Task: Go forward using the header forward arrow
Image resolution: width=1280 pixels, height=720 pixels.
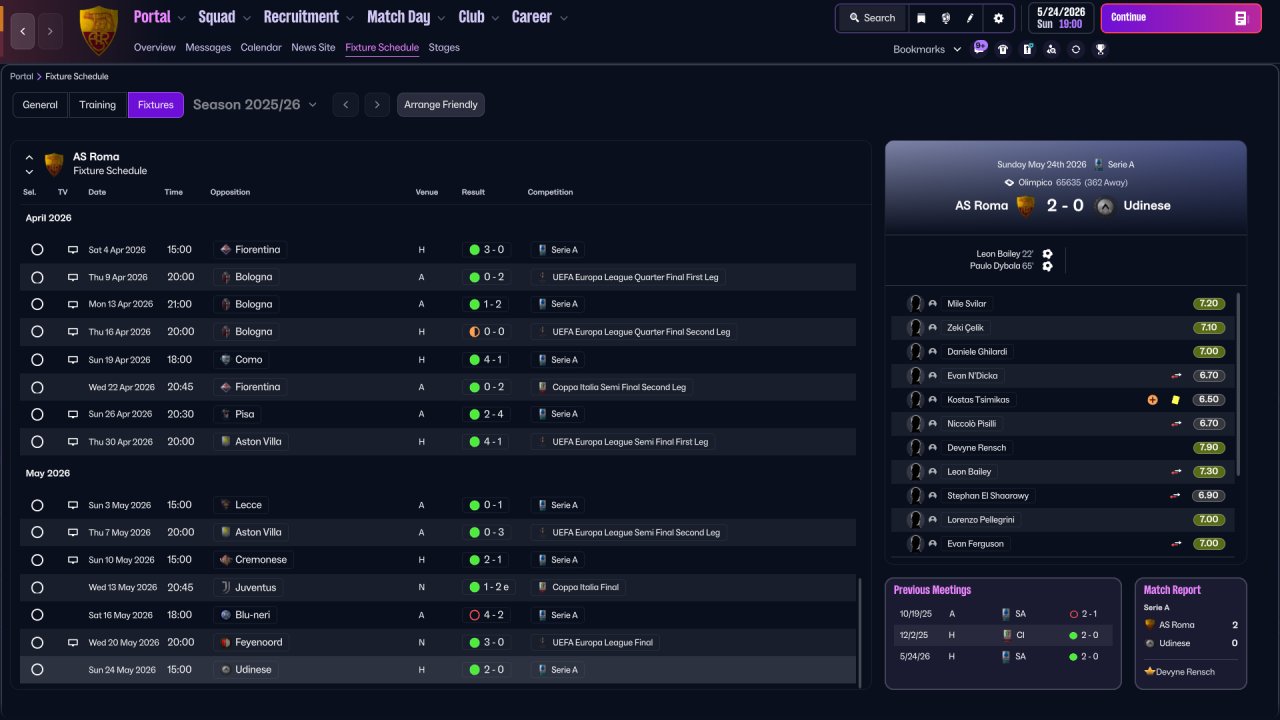Action: point(50,31)
